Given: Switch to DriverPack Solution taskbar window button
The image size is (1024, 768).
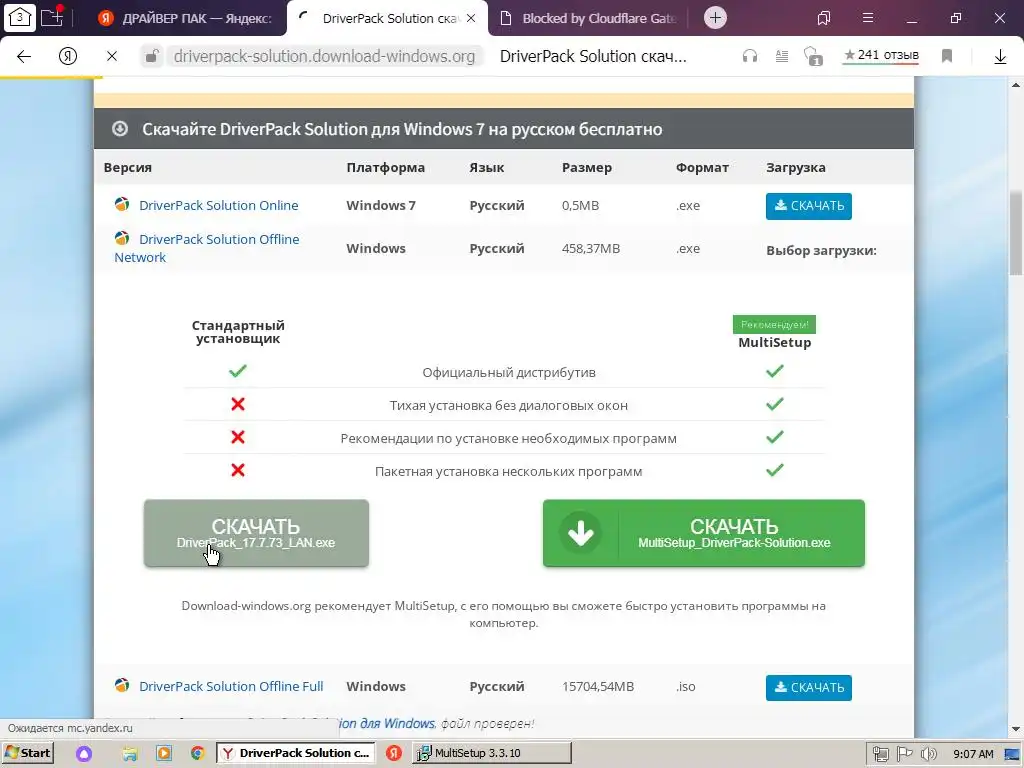Looking at the screenshot, I should pos(296,753).
